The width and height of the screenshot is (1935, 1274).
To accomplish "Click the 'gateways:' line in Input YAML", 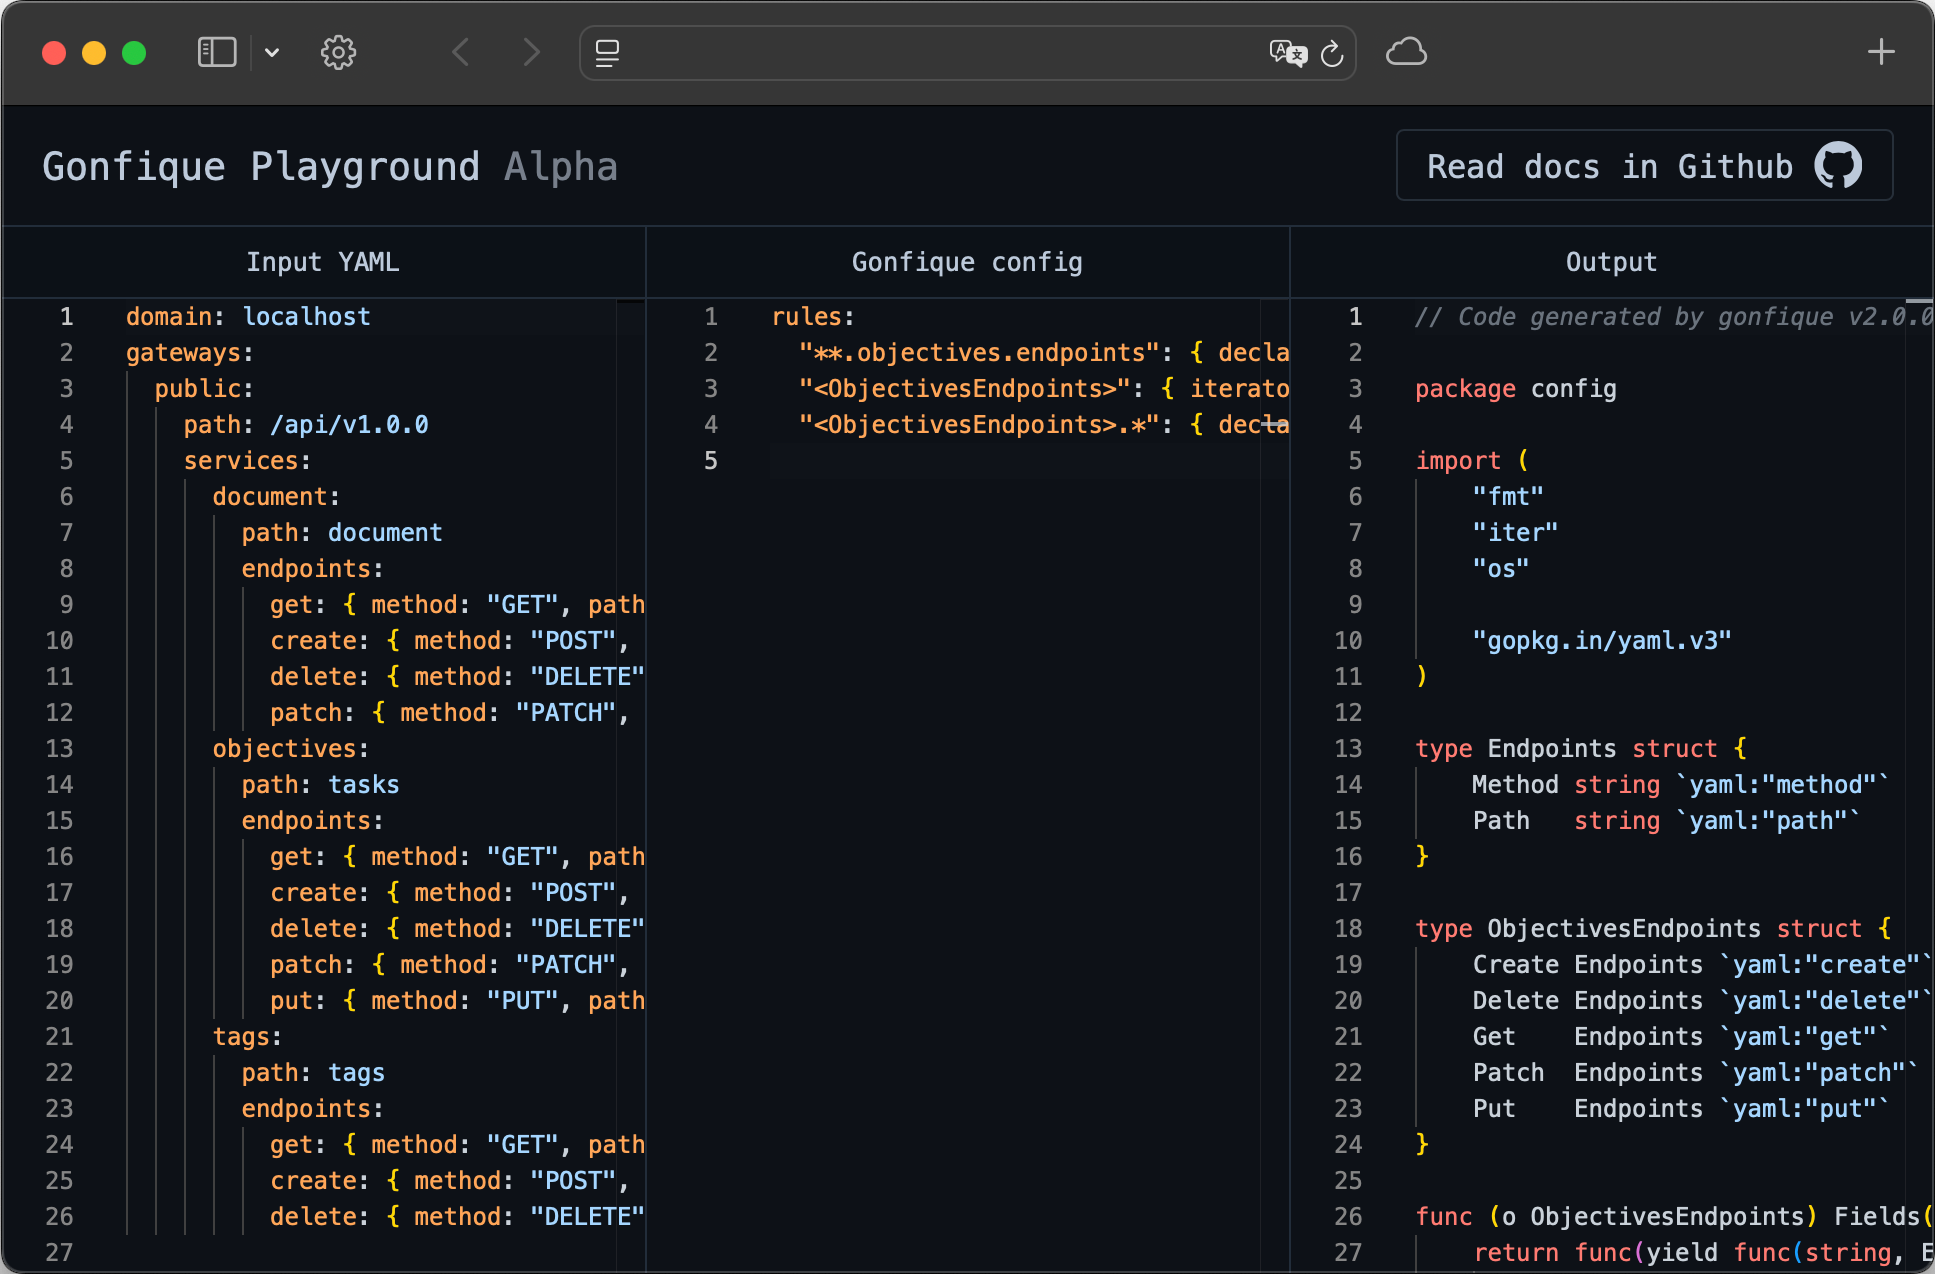I will pyautogui.click(x=190, y=352).
